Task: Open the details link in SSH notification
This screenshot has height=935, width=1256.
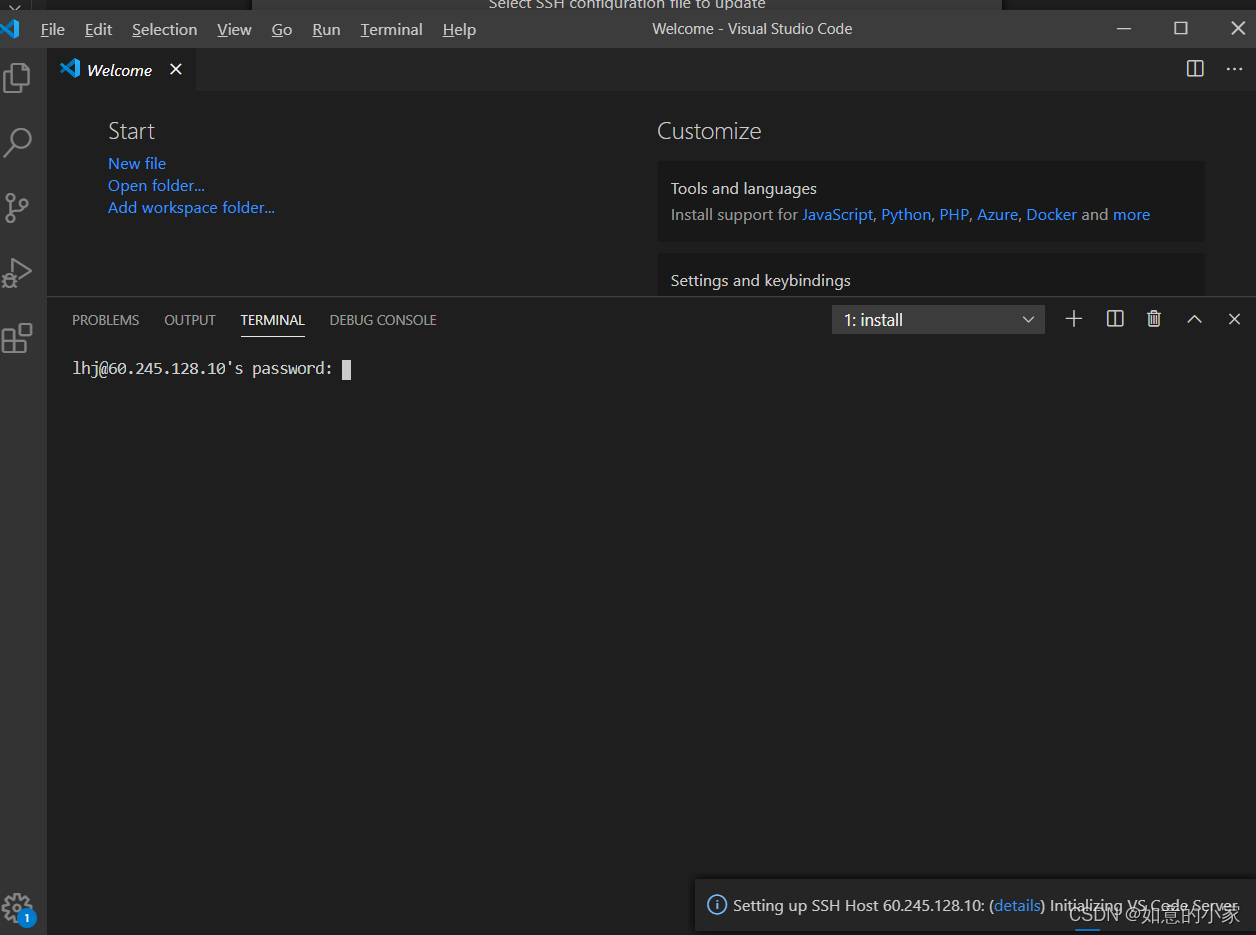Action: pyautogui.click(x=1017, y=905)
